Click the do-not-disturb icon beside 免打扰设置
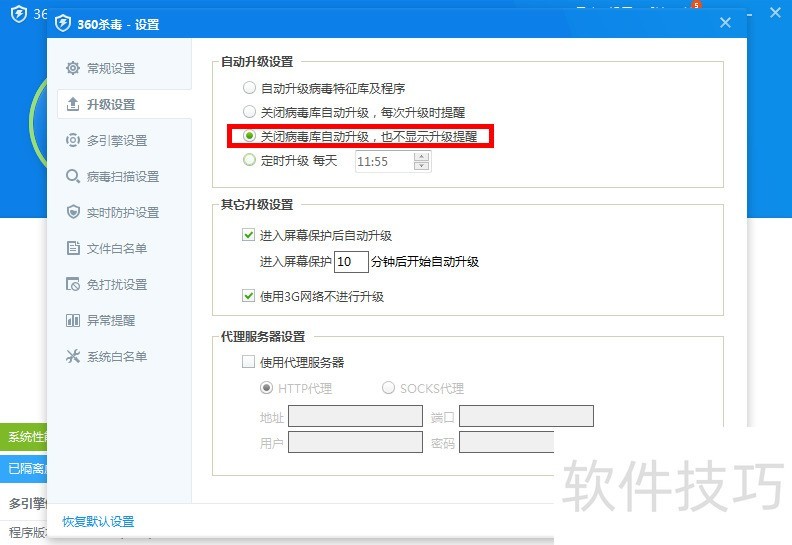Screen dimensions: 792x545 click(73, 284)
